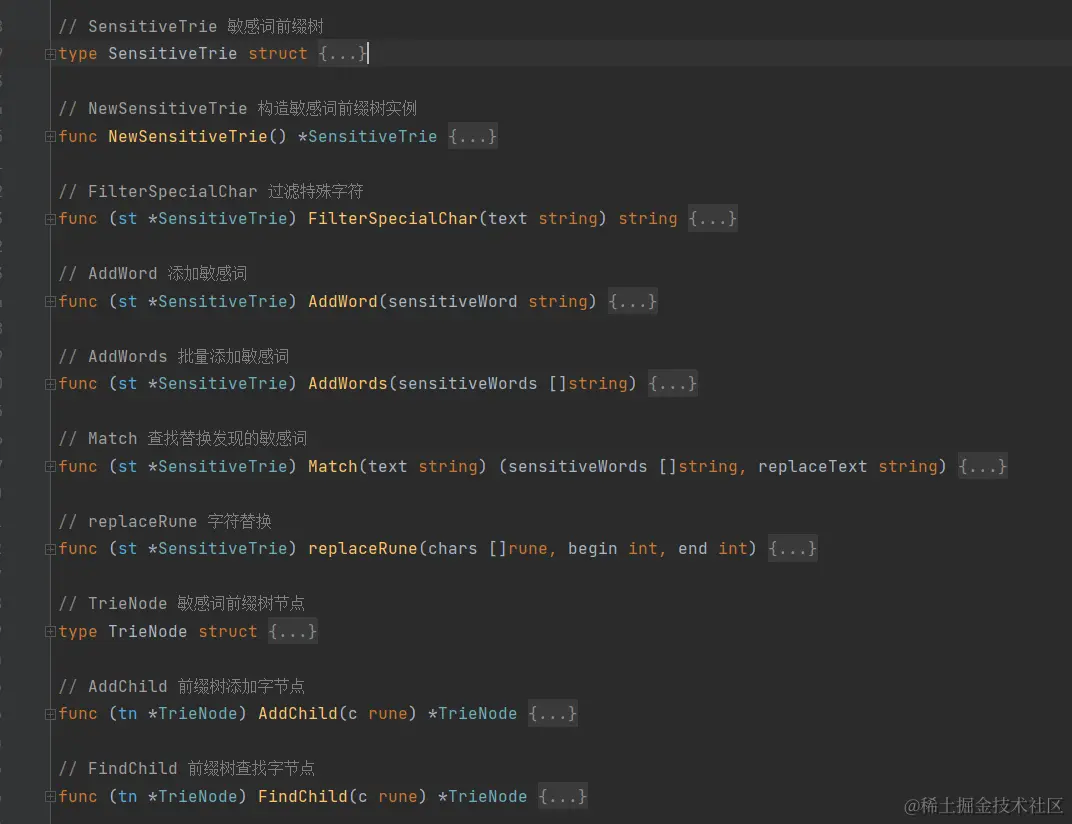Screen dimensions: 1072x824
Task: Click the 'begin' parameter in replaceRune
Action: click(x=592, y=548)
